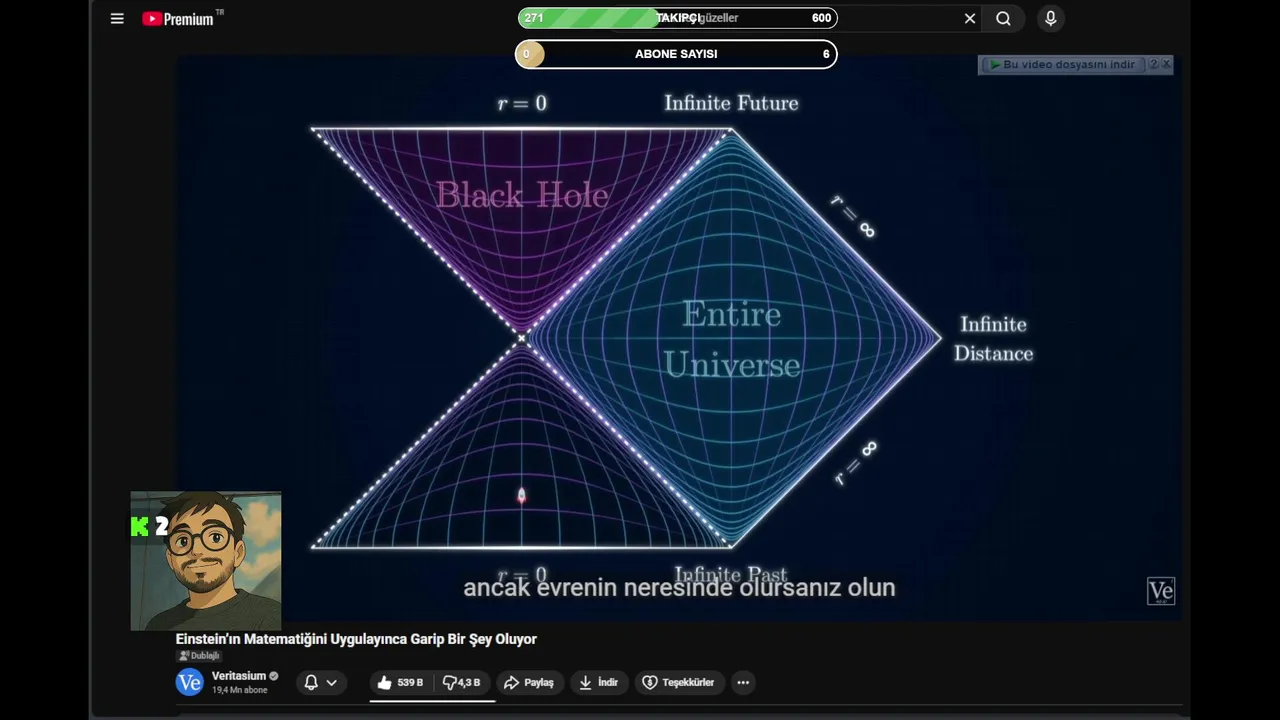Click the video title text
The height and width of the screenshot is (720, 1280).
click(356, 639)
